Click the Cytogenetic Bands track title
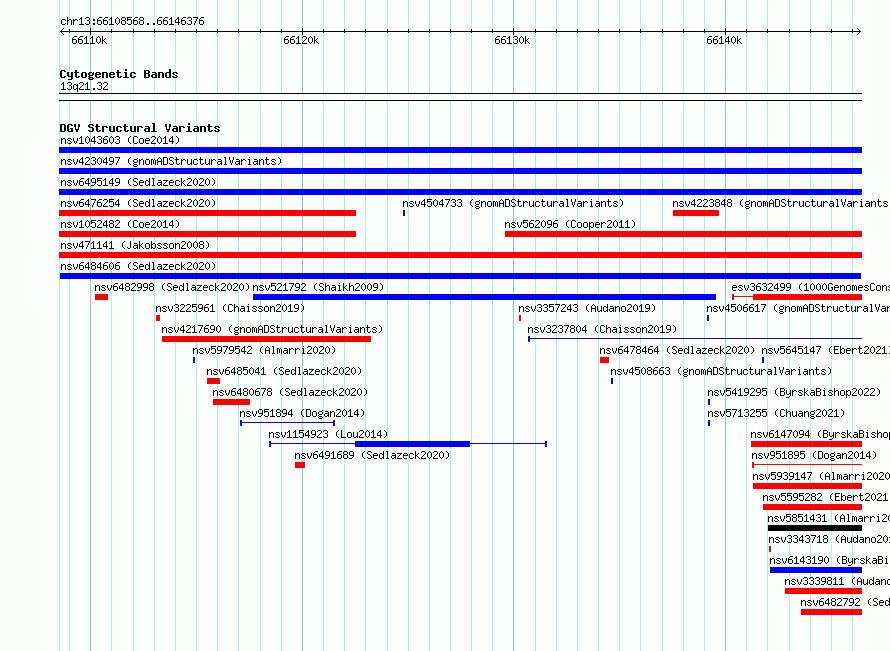The height and width of the screenshot is (651, 890). 119,74
